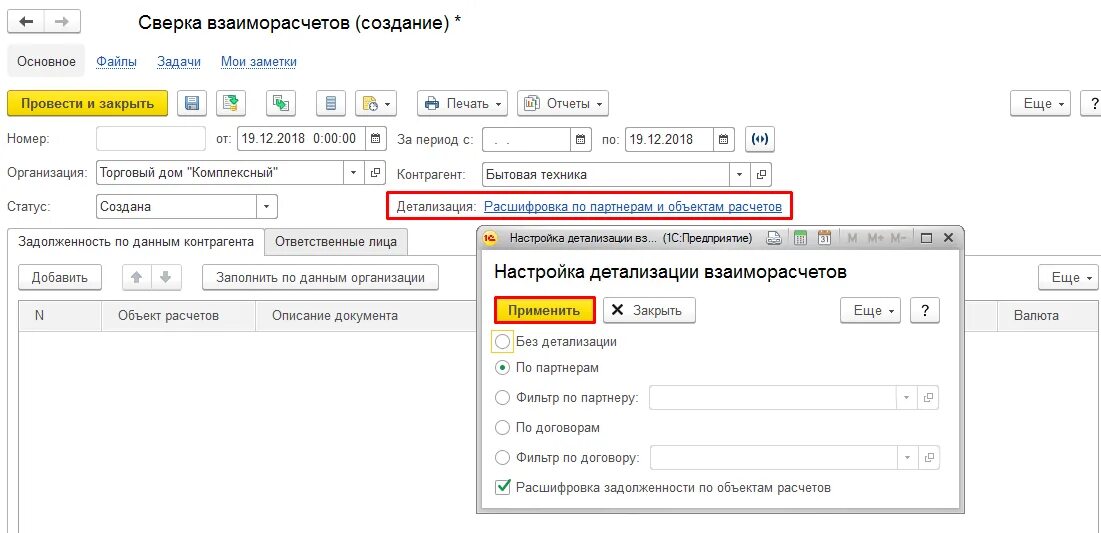Viewport: 1101px width, 533px height.
Task: Open the Контрагент record with its open icon
Action: click(760, 173)
